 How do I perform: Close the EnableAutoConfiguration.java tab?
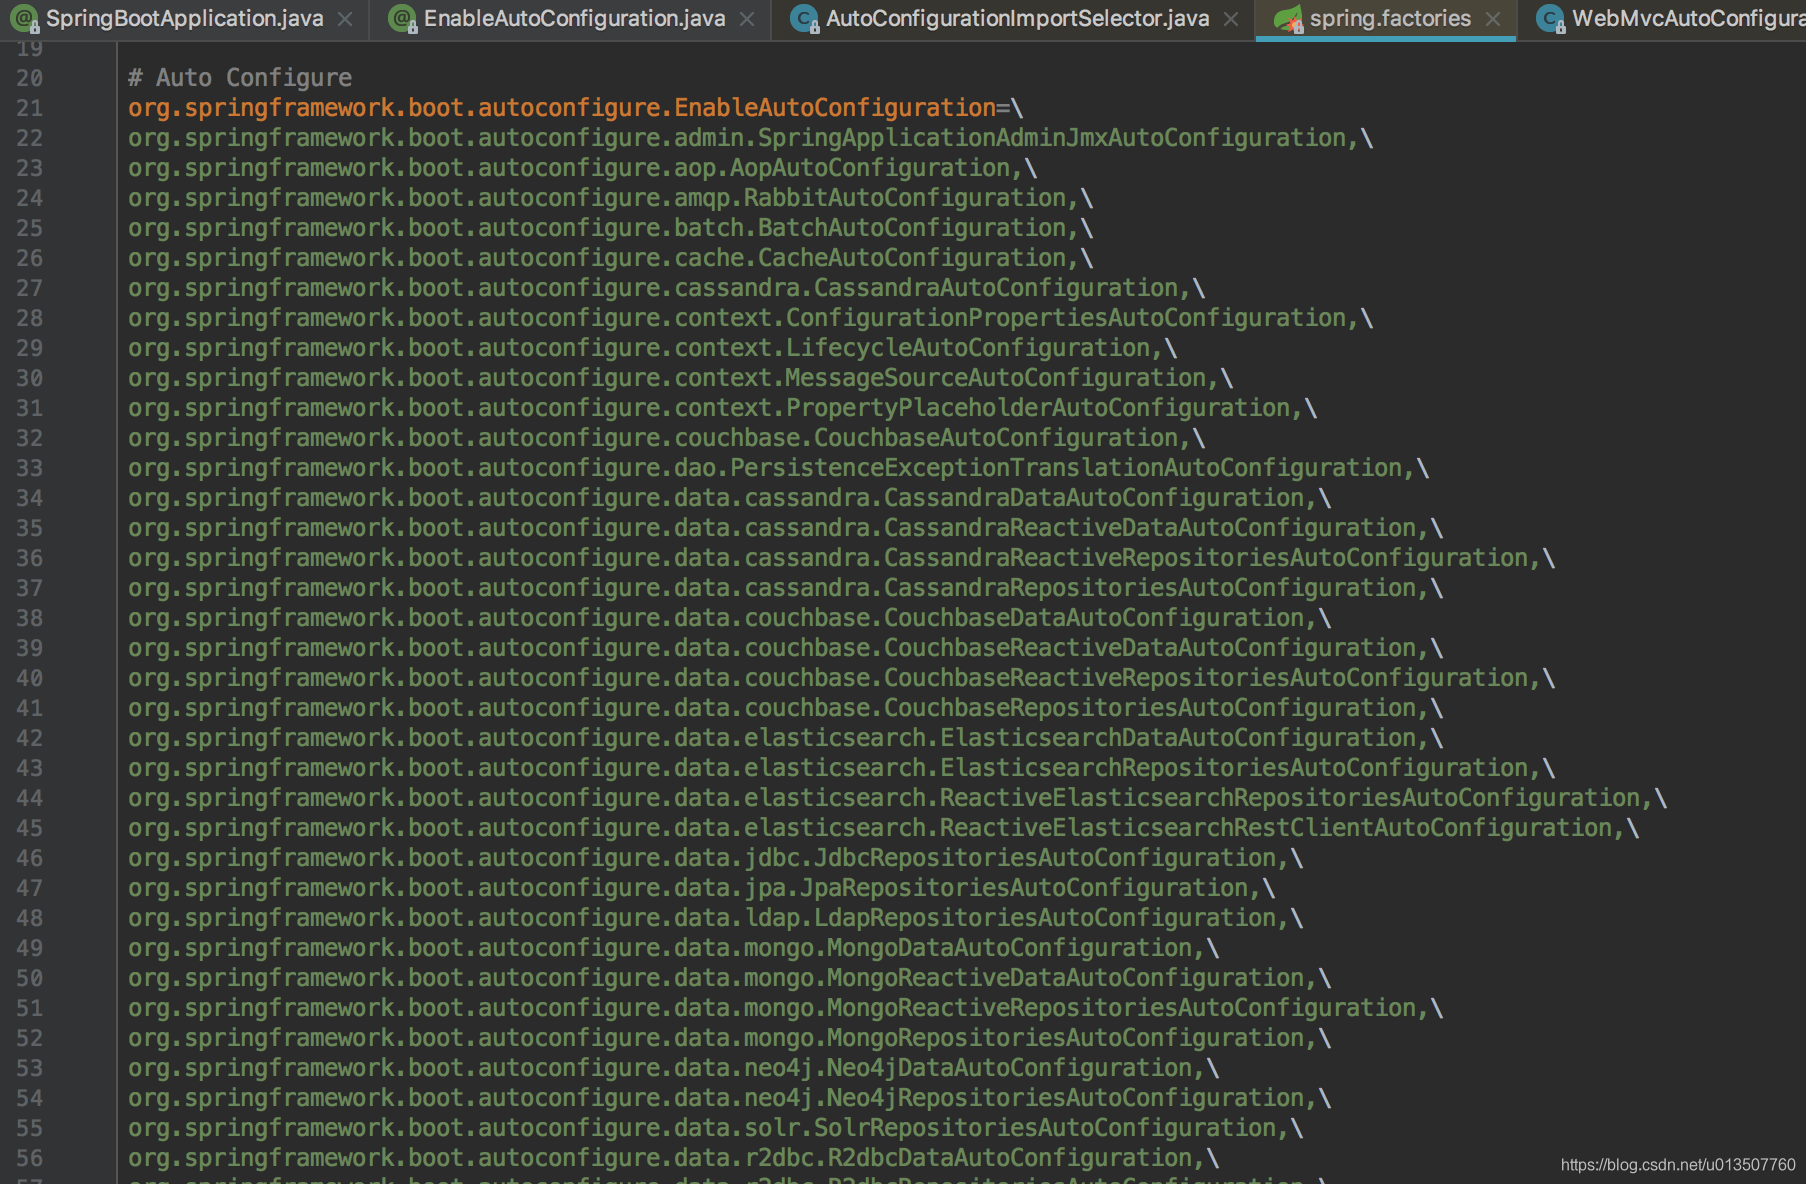click(x=747, y=19)
